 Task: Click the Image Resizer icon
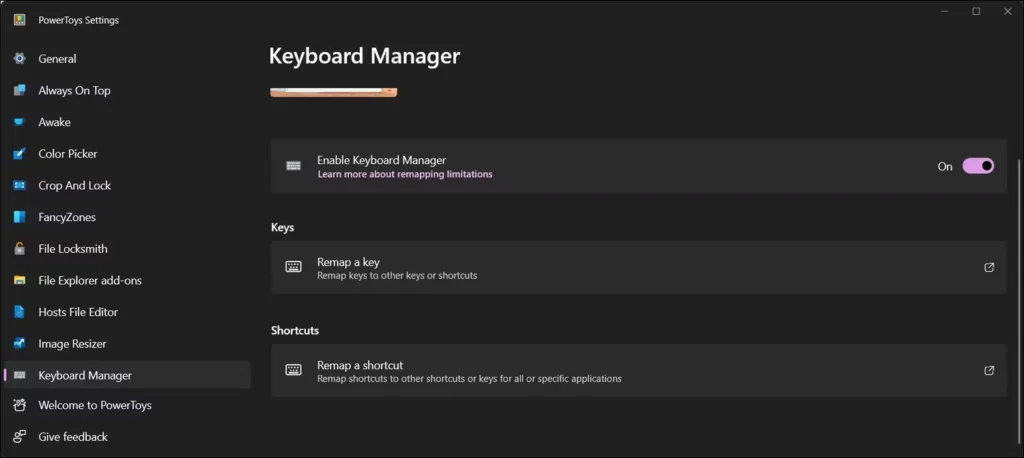pos(20,344)
